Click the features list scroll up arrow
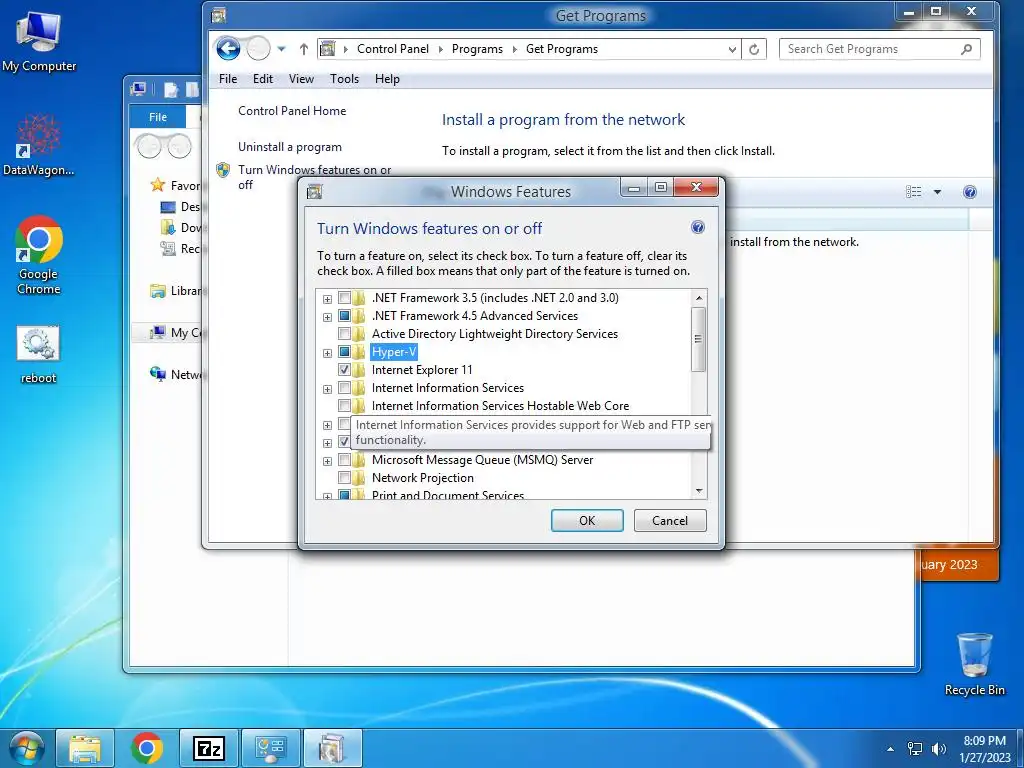 point(699,298)
